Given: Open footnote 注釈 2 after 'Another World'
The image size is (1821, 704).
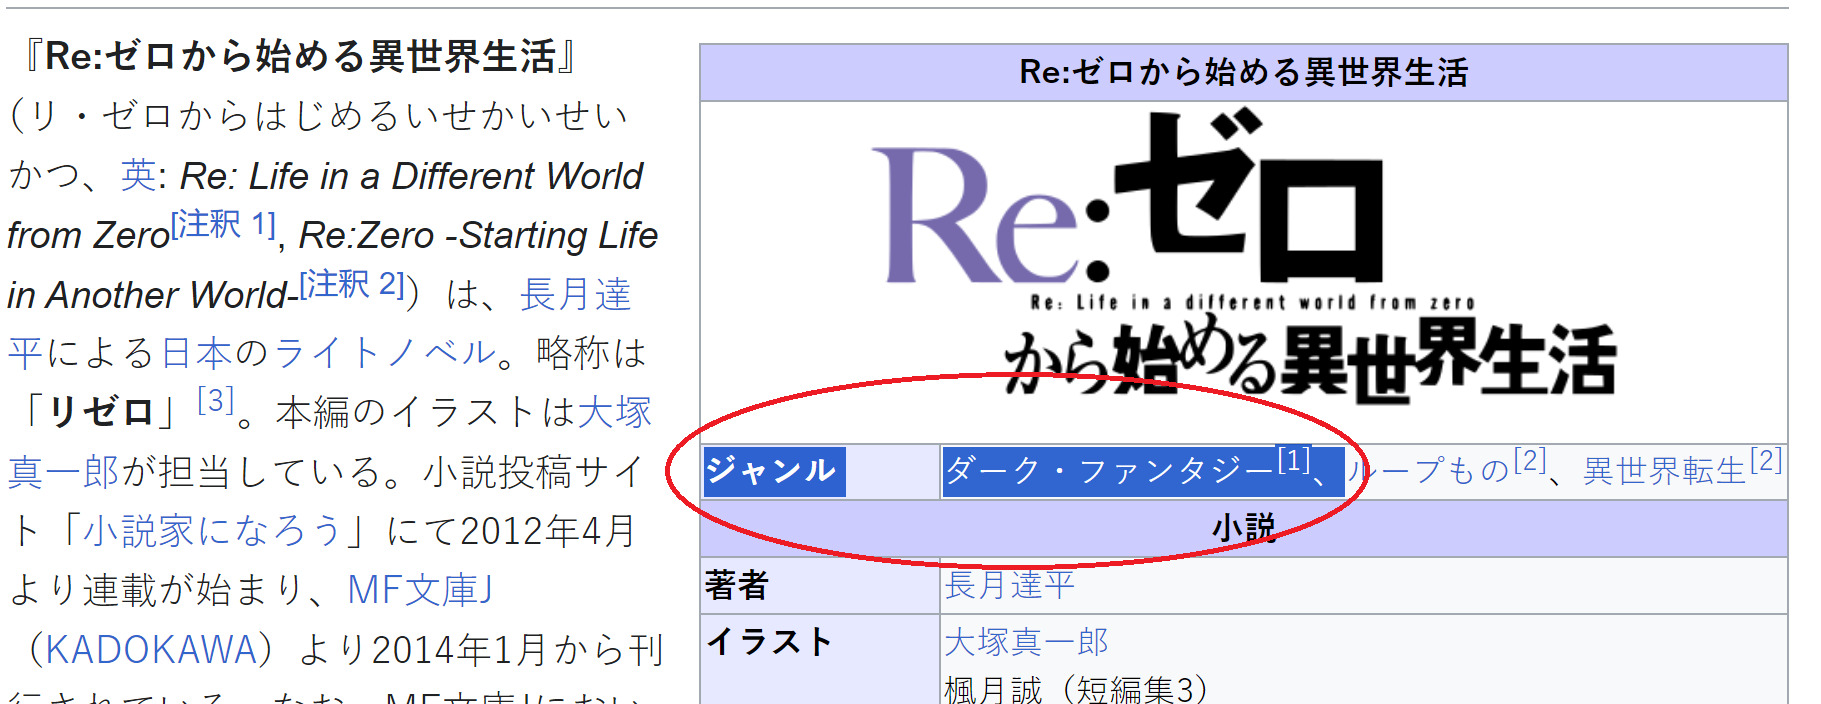Looking at the screenshot, I should click(x=352, y=284).
